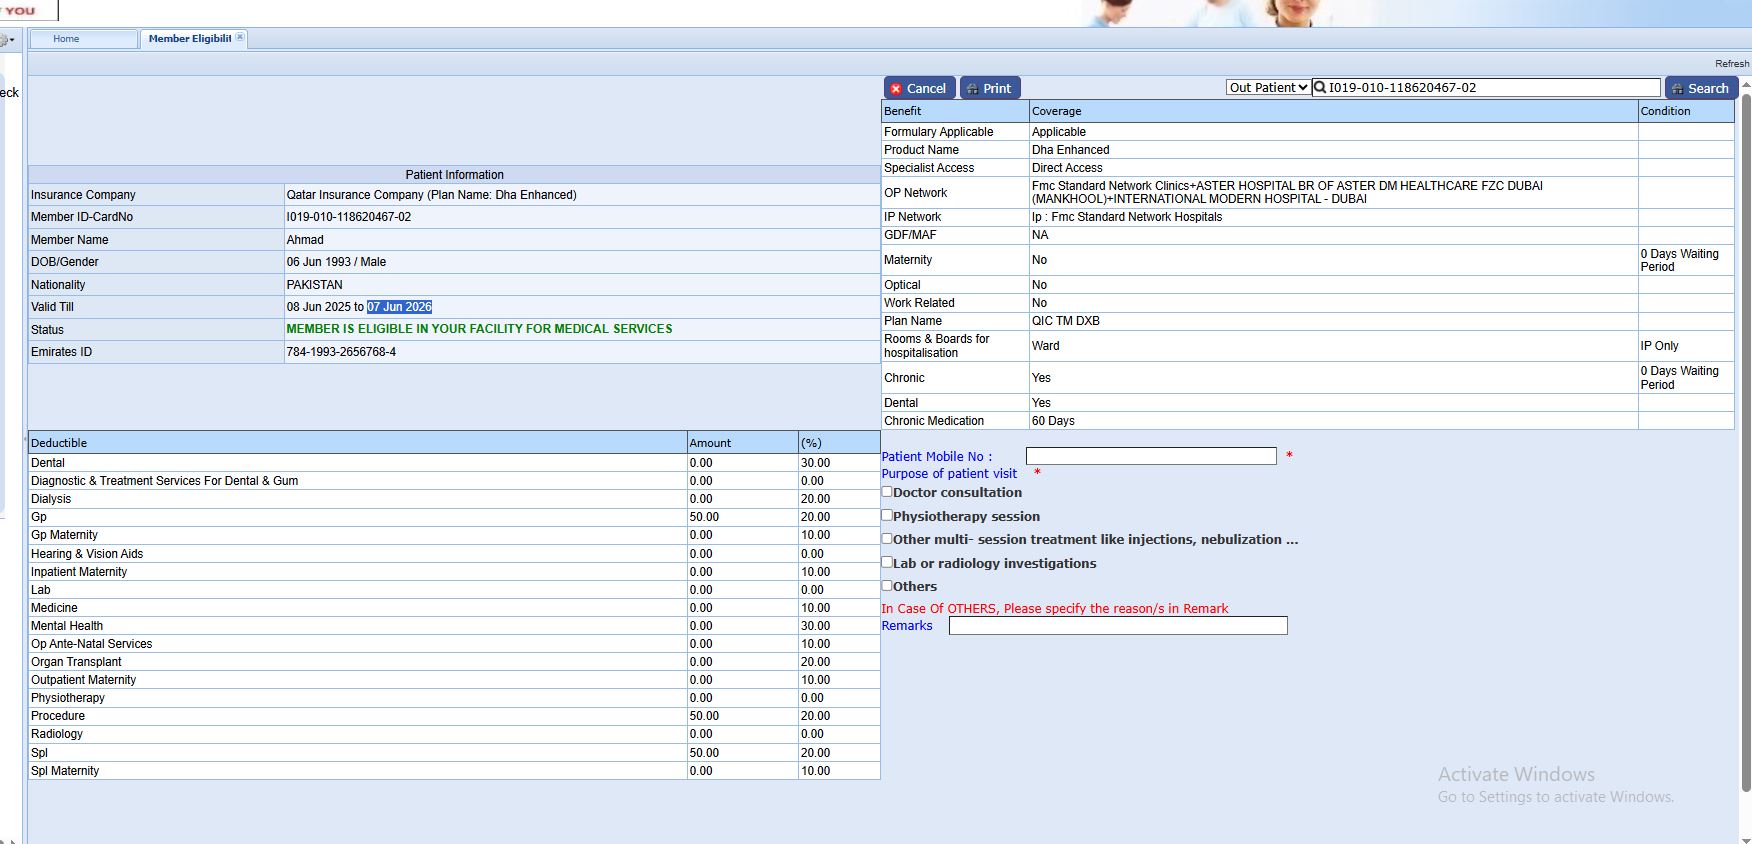Select the Others visit purpose checkbox
This screenshot has height=844, width=1752.
pyautogui.click(x=887, y=585)
